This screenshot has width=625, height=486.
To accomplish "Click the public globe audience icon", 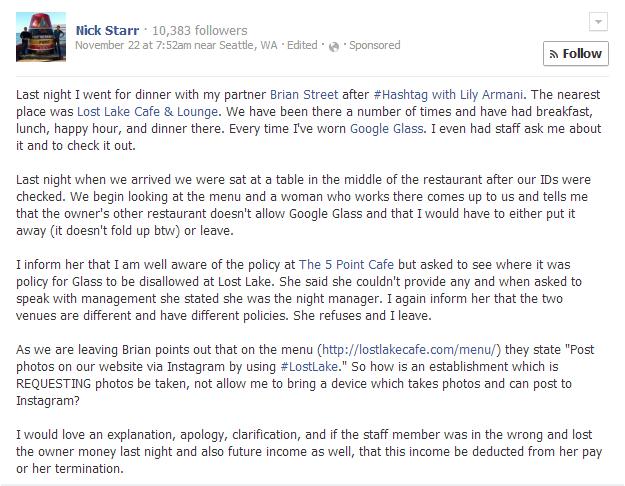I will click(x=334, y=47).
